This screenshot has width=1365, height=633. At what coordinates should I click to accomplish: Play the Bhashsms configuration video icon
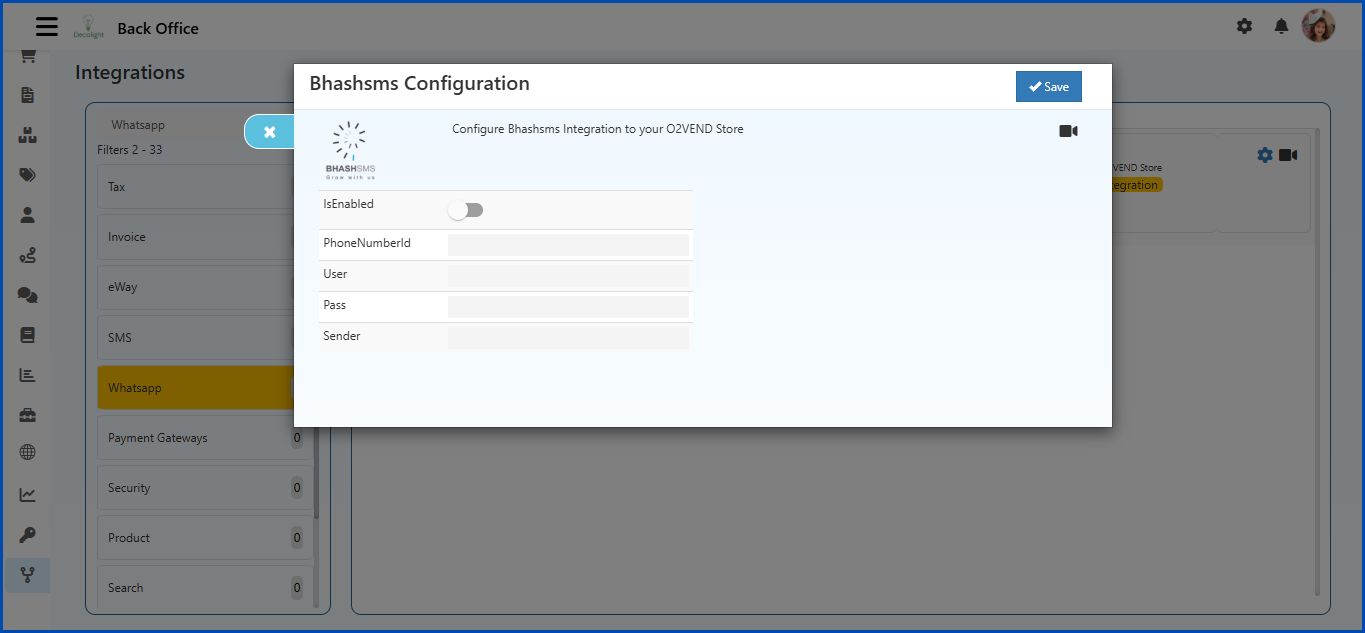point(1068,130)
